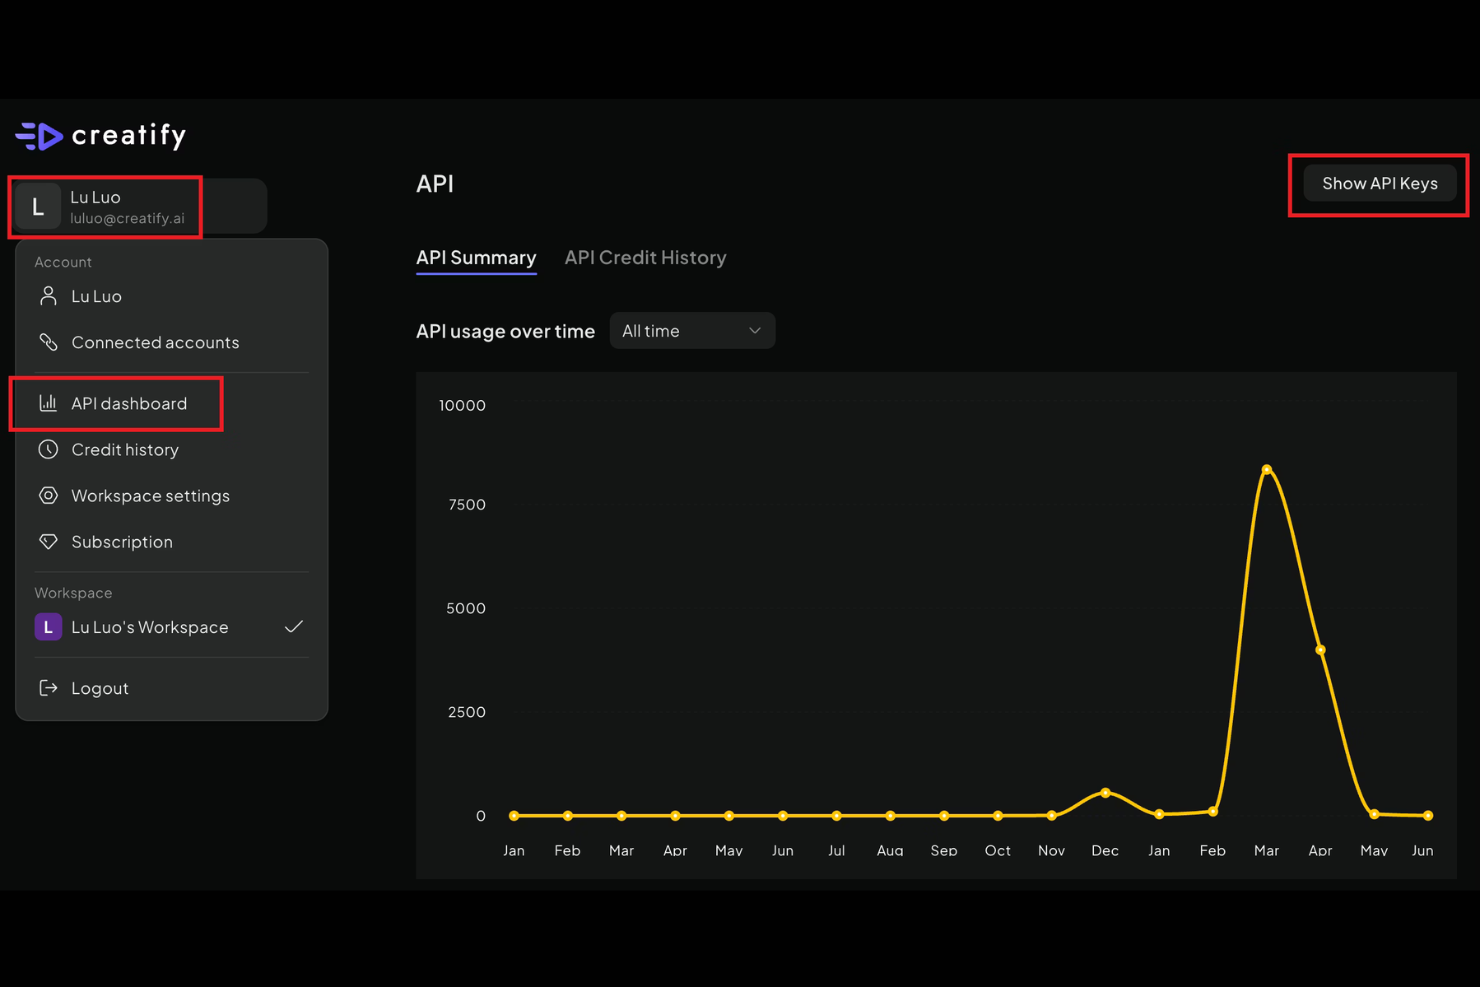Click the March peak point on chart
Viewport: 1480px width, 987px height.
coord(1266,469)
